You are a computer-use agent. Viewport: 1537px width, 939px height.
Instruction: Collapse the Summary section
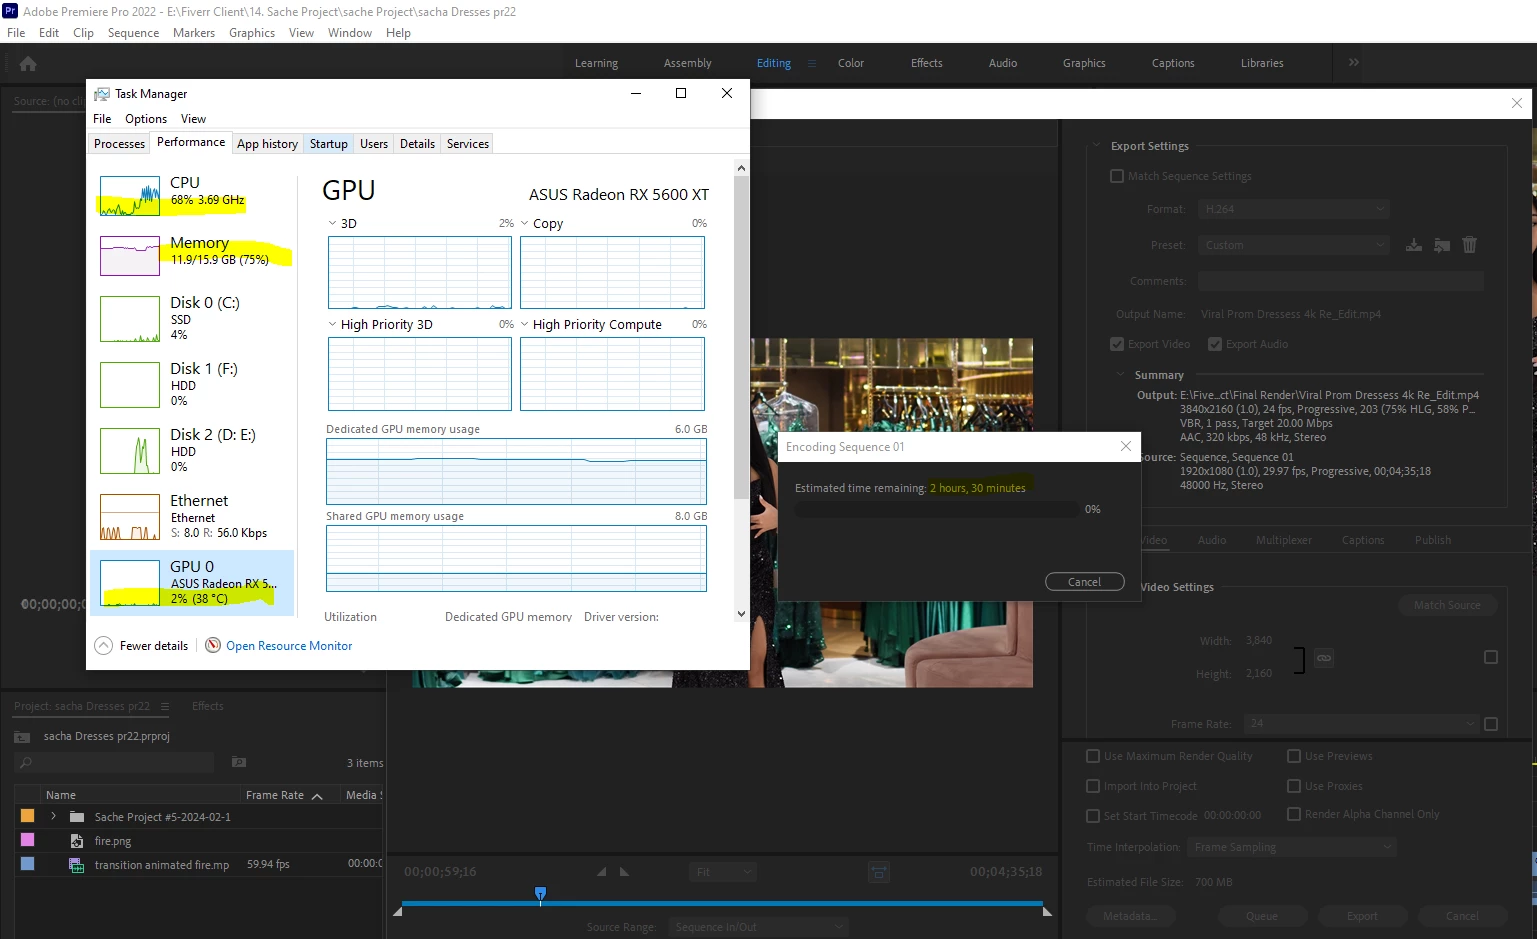[x=1120, y=375]
